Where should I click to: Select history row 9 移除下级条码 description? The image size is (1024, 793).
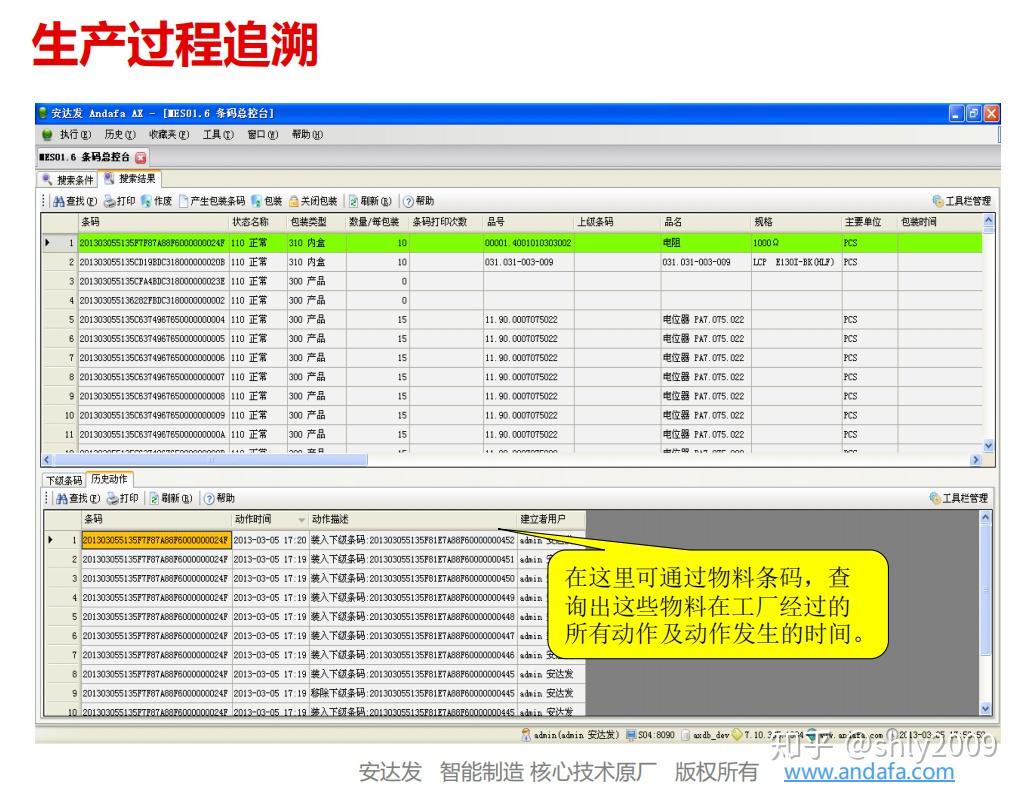413,693
